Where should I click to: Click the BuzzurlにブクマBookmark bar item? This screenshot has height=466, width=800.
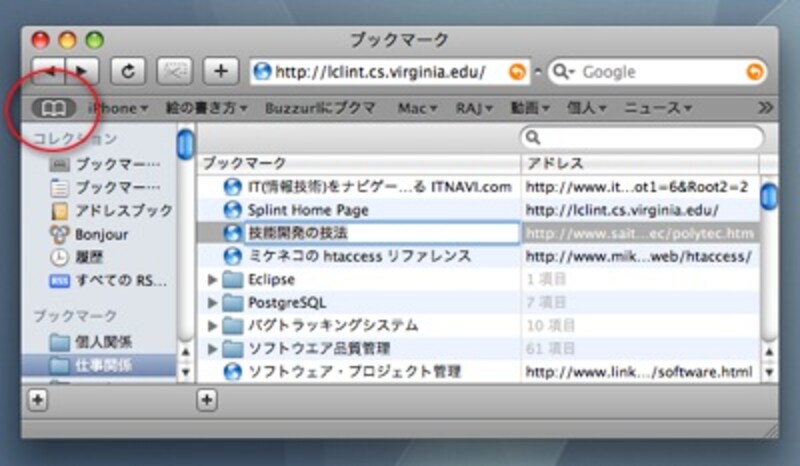click(x=319, y=107)
